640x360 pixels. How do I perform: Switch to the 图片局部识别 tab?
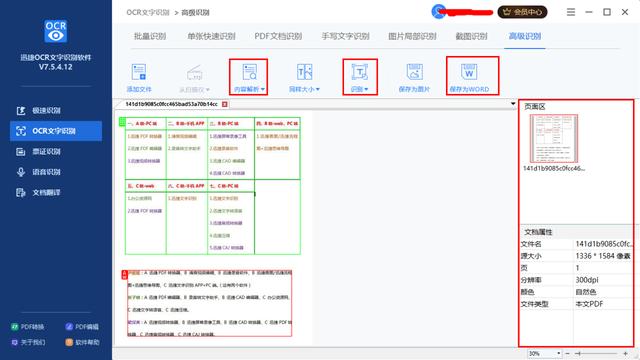tap(412, 36)
